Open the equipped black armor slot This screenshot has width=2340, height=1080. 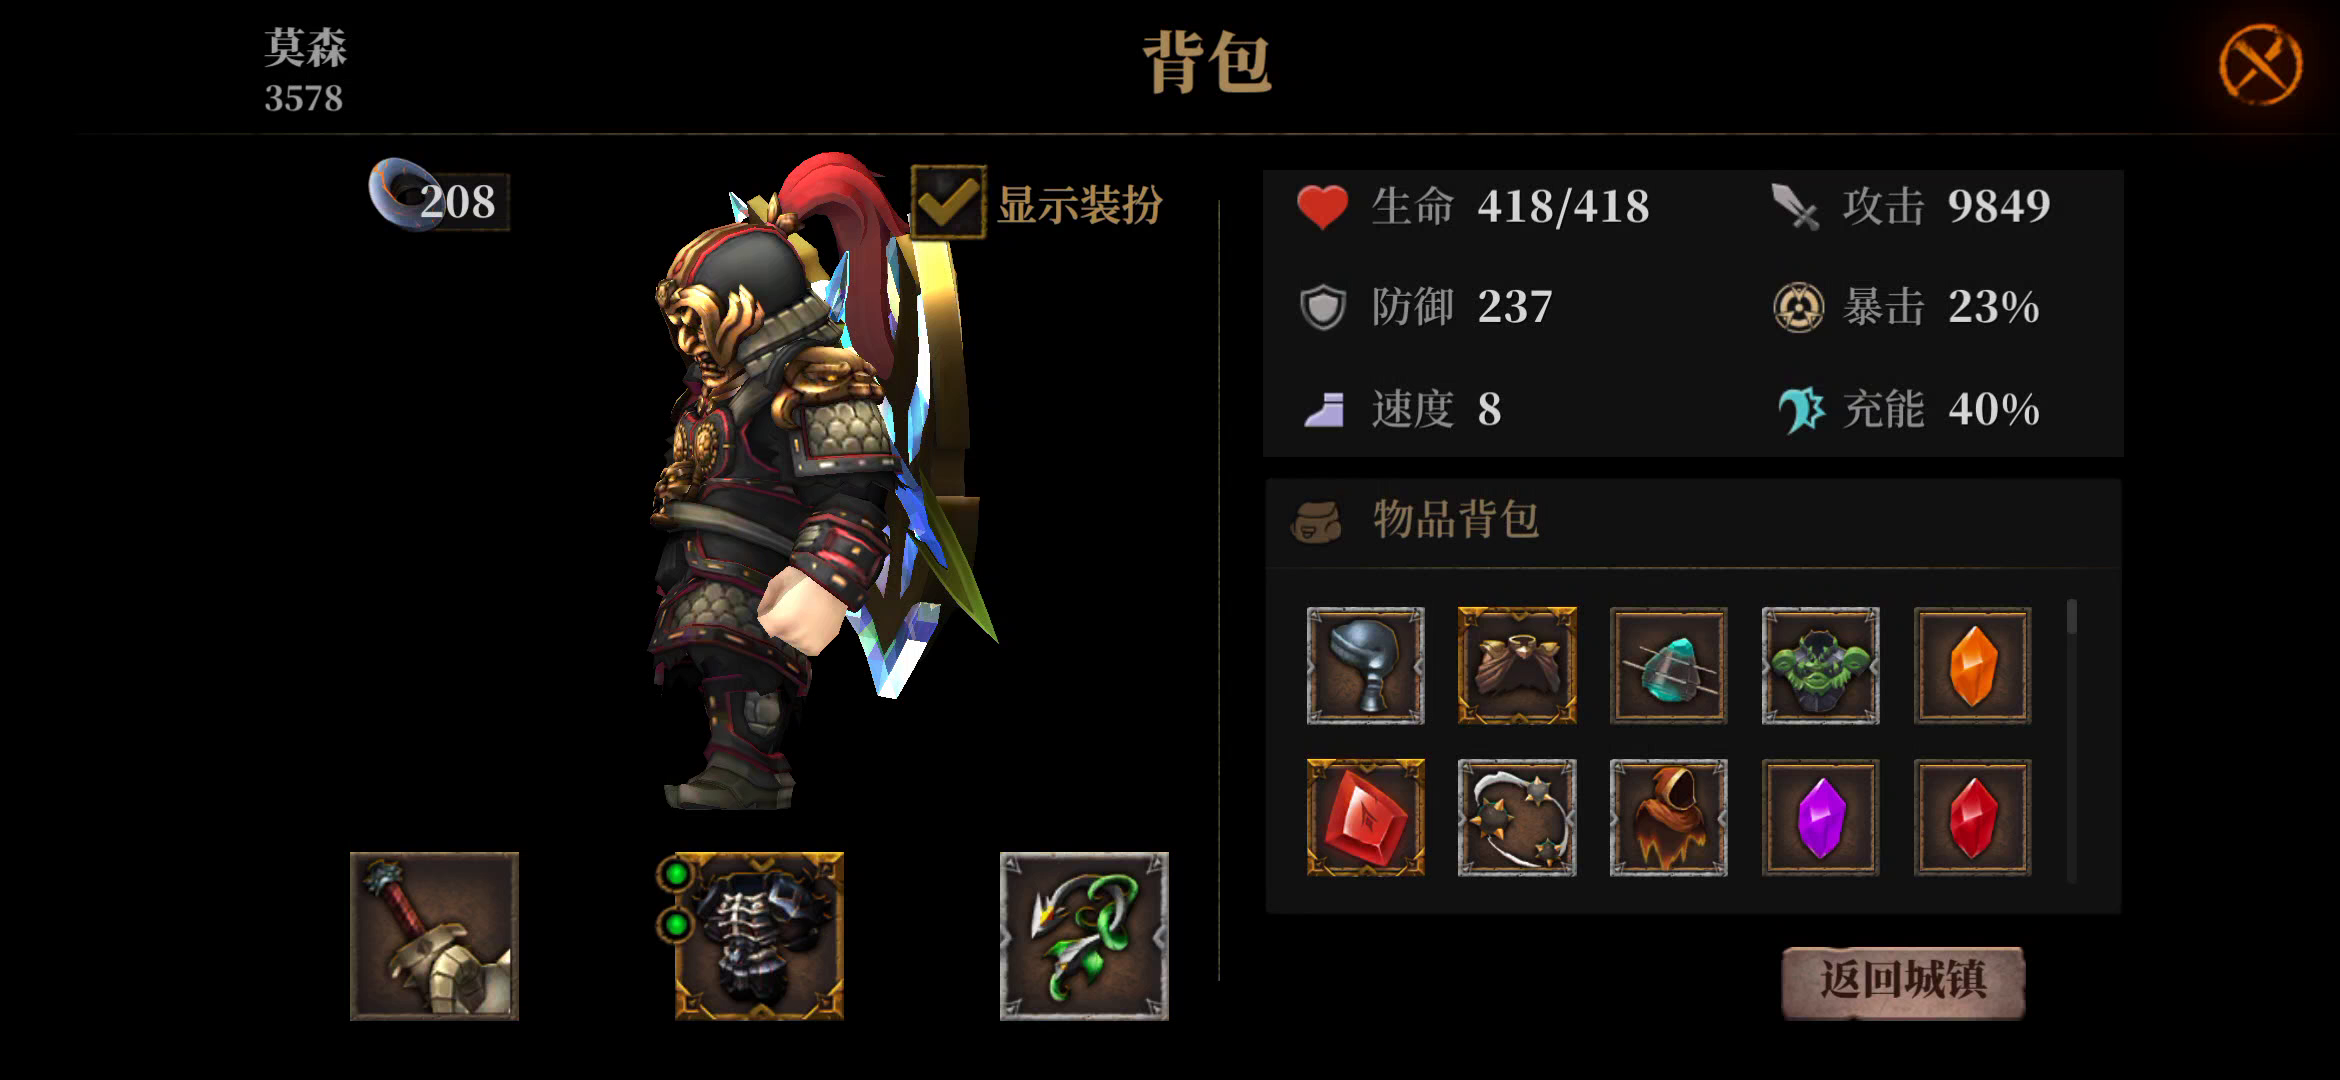coord(759,936)
